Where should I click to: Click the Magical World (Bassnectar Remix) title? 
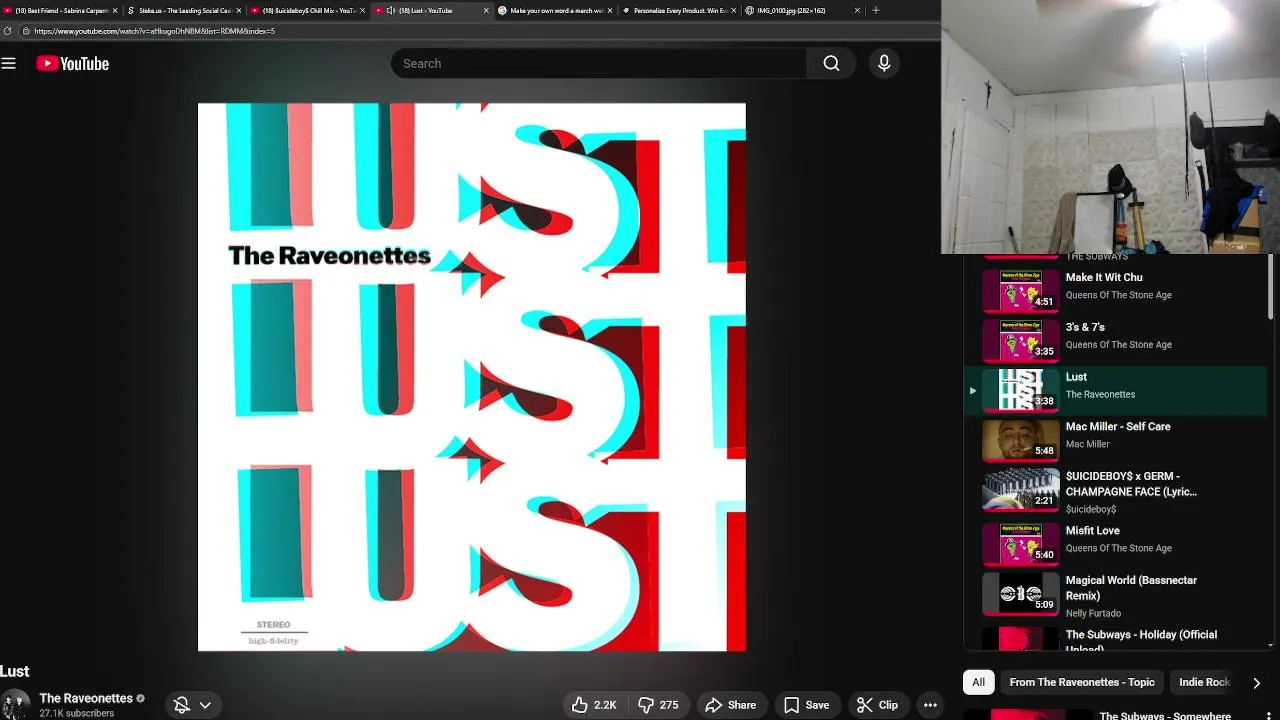point(1131,588)
